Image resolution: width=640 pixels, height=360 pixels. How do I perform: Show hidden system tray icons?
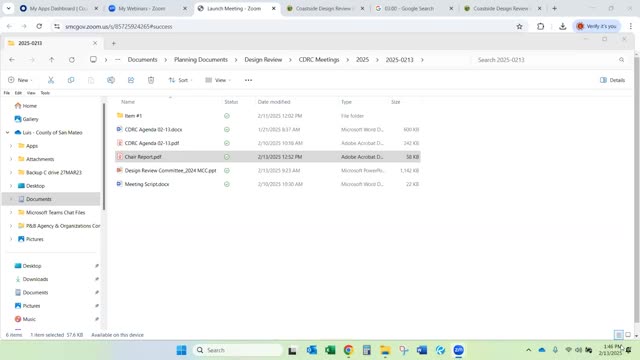pos(529,350)
